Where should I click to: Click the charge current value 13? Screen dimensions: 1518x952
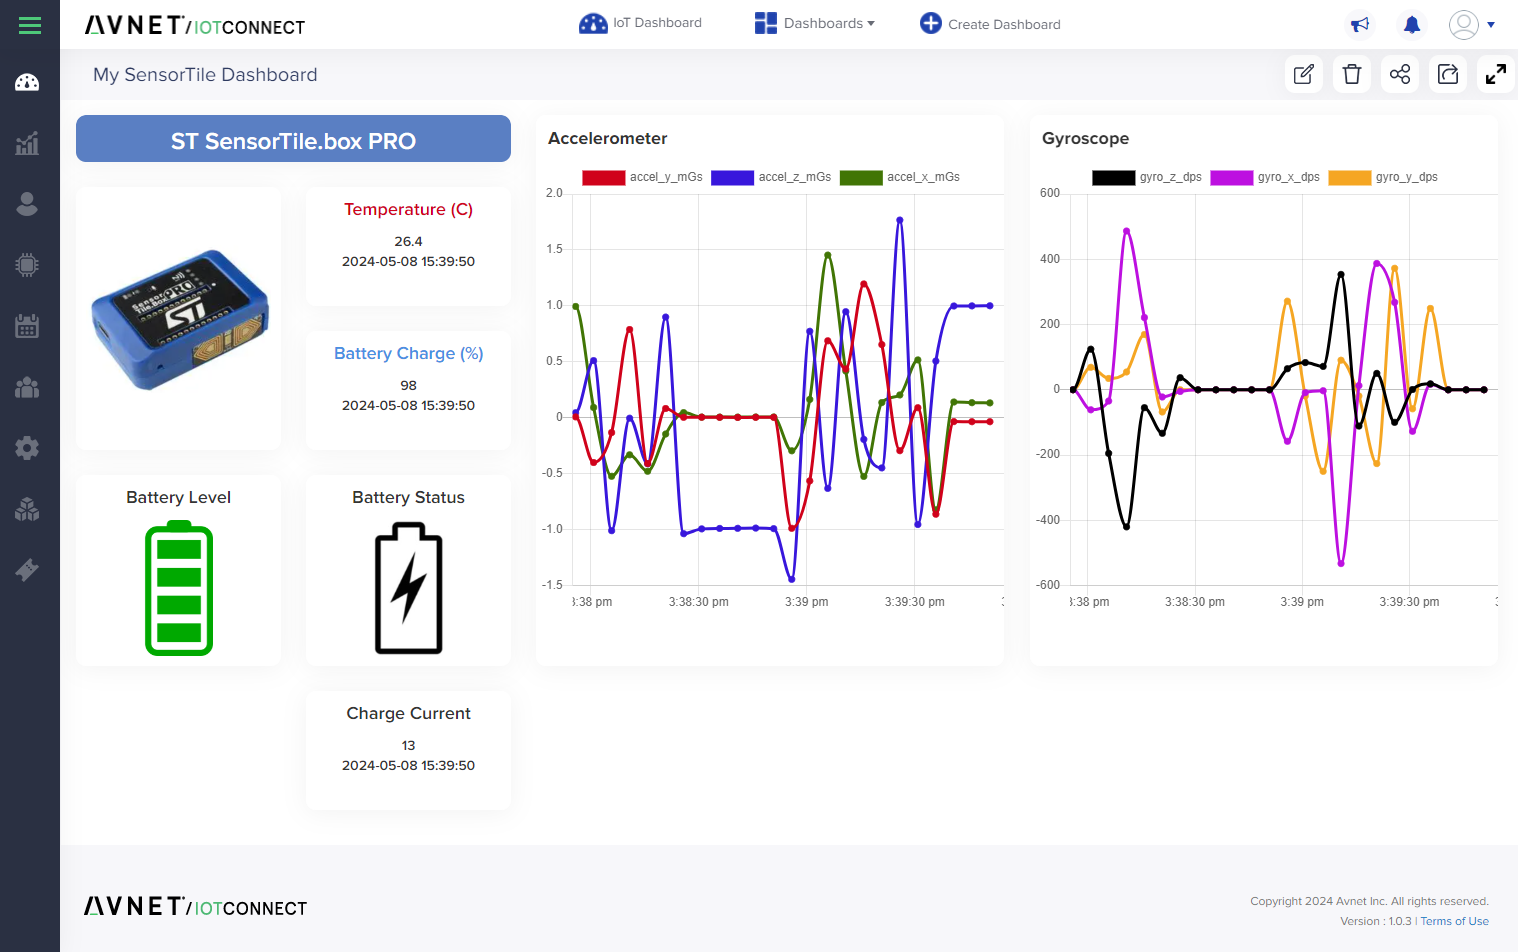click(408, 745)
